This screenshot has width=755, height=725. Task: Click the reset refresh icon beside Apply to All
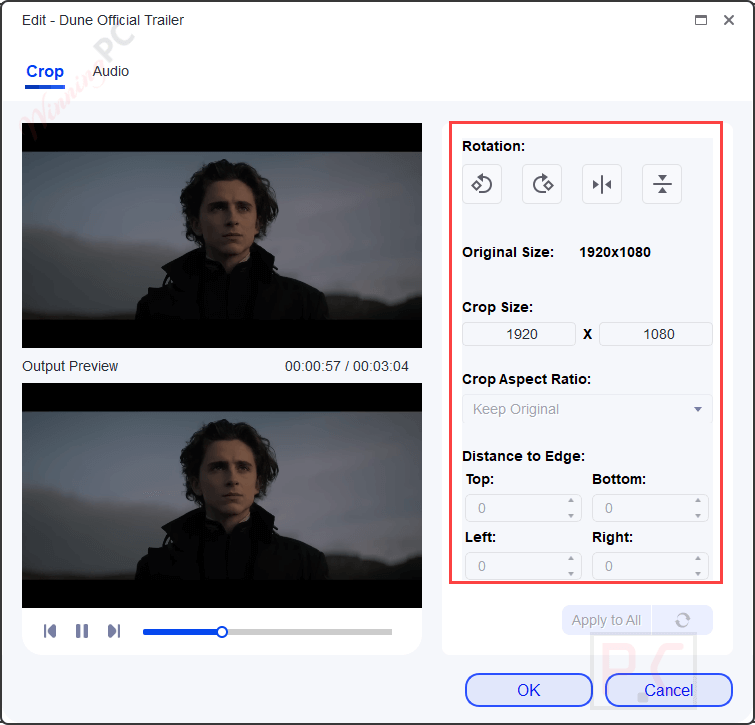[x=682, y=620]
